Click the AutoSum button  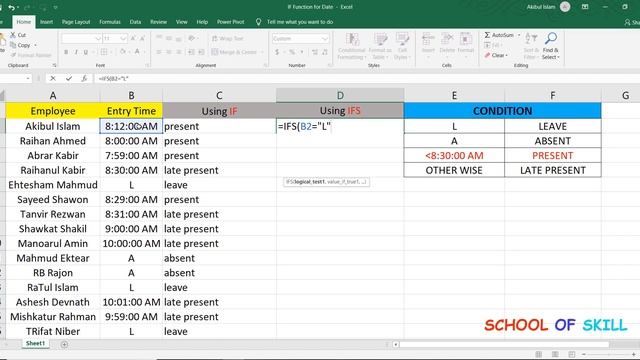(x=499, y=35)
